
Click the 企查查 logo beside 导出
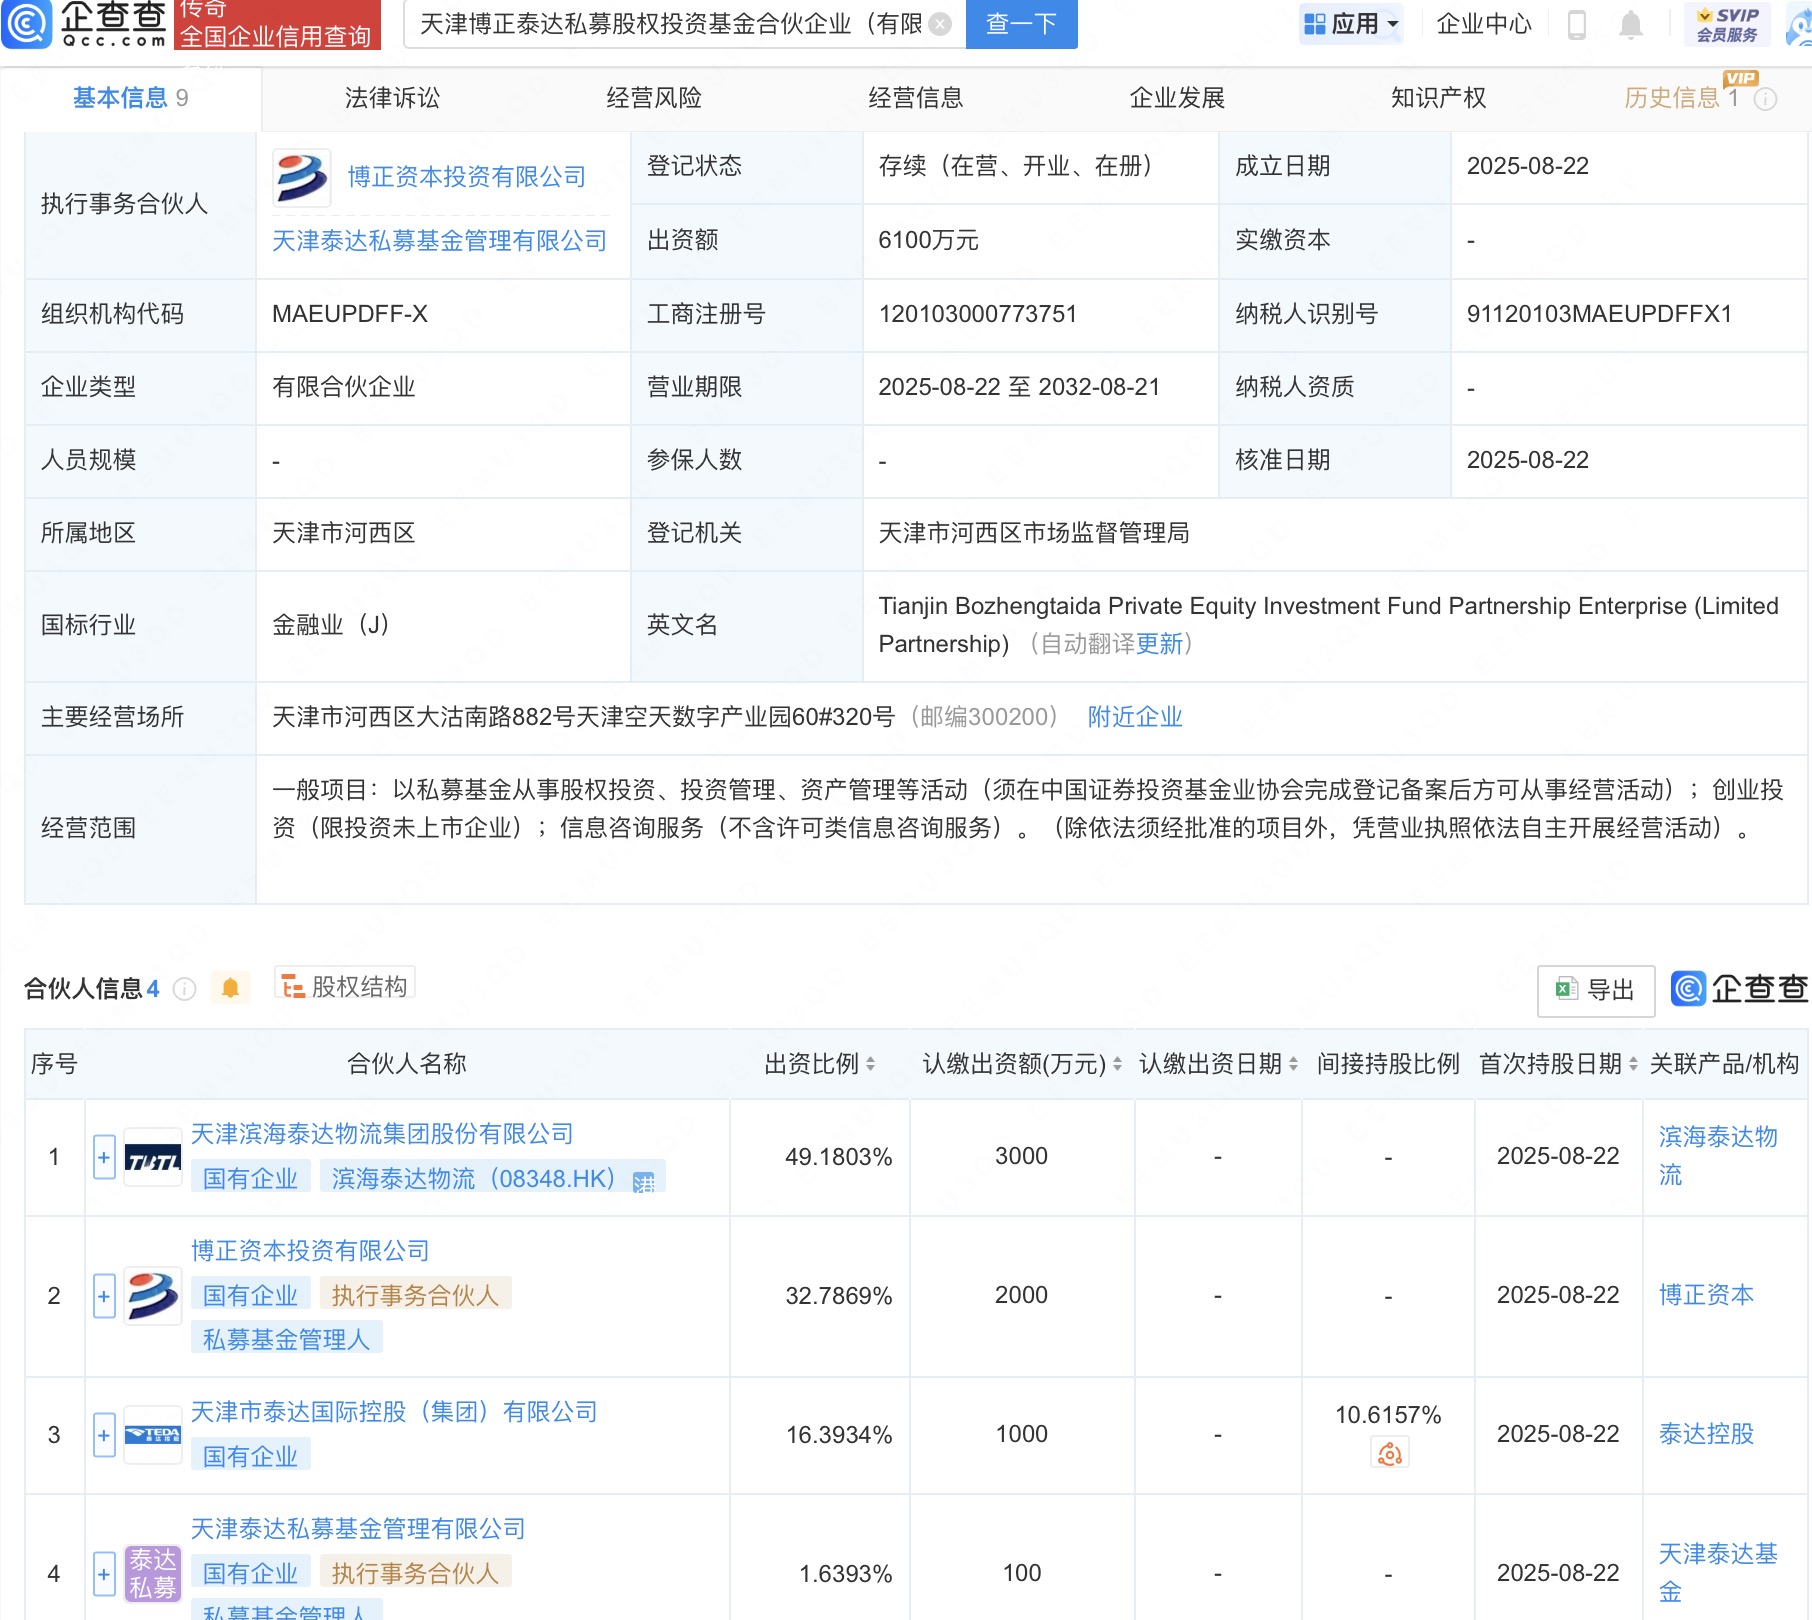tap(1739, 989)
